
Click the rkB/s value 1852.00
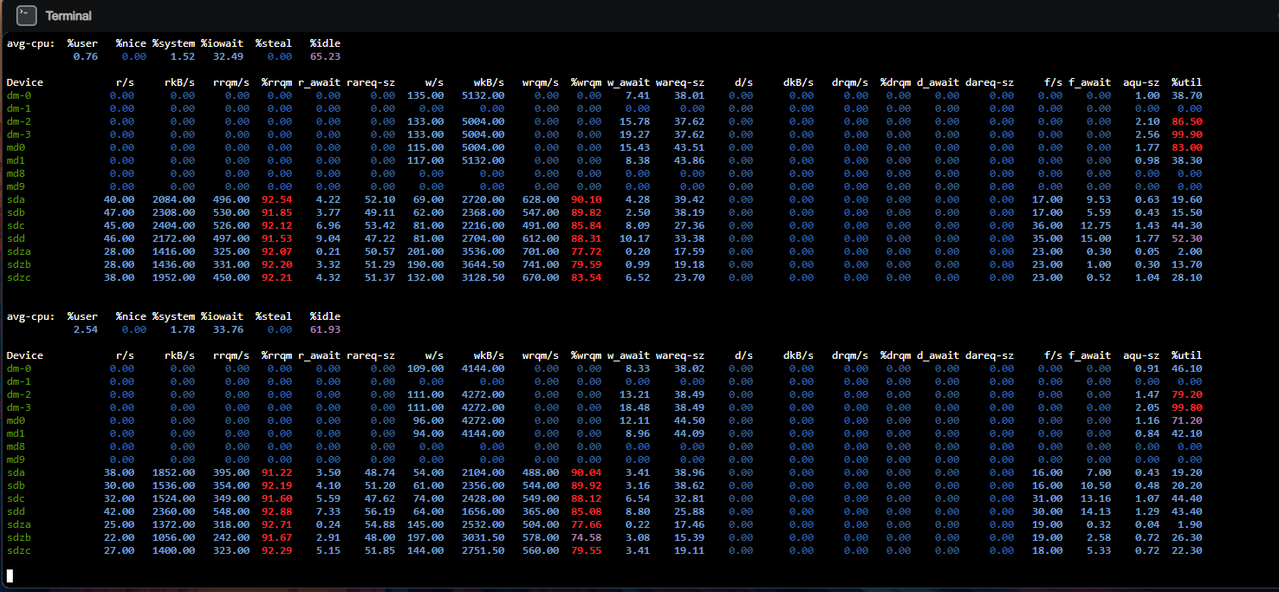click(x=175, y=473)
